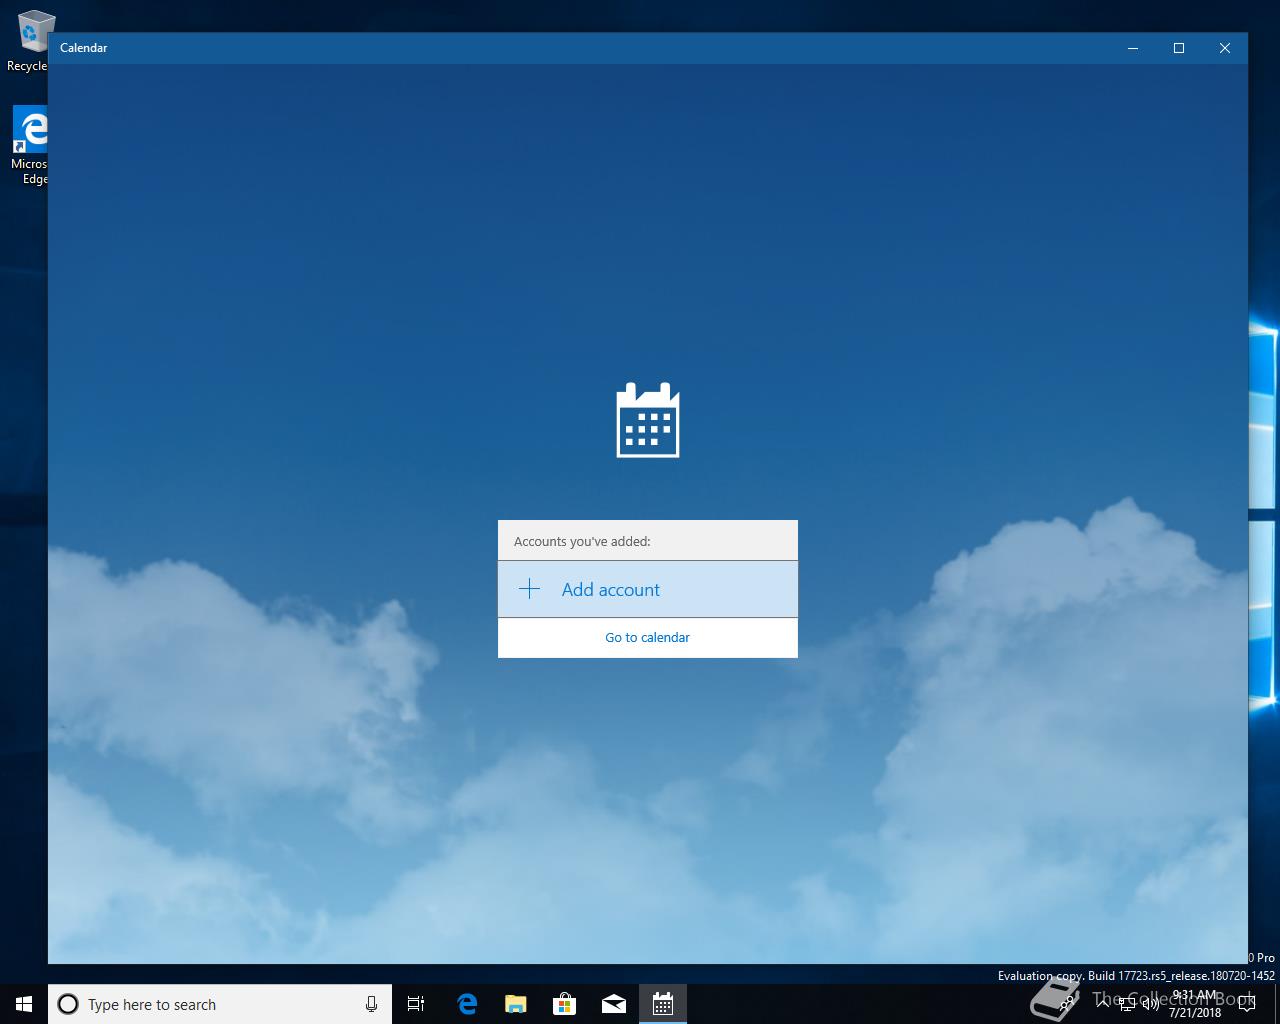
Task: Select the Recycle Bin desktop icon
Action: pyautogui.click(x=30, y=42)
